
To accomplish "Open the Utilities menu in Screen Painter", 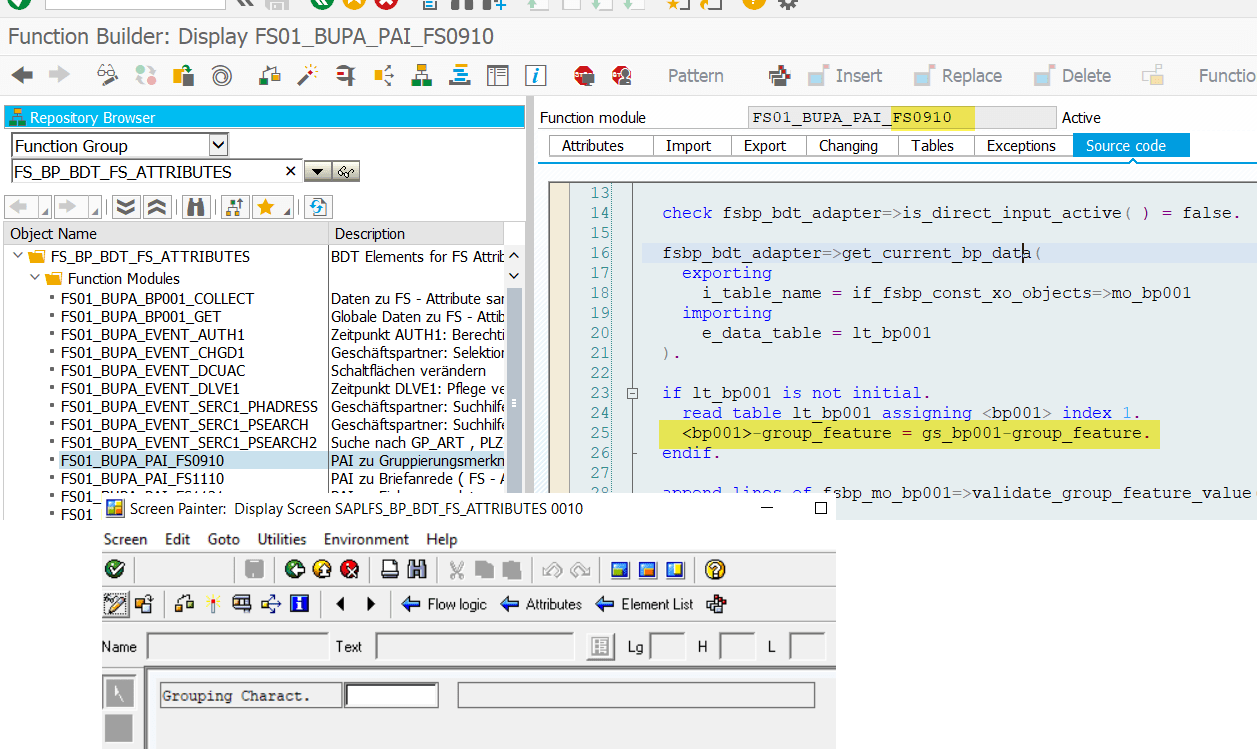I will click(281, 539).
